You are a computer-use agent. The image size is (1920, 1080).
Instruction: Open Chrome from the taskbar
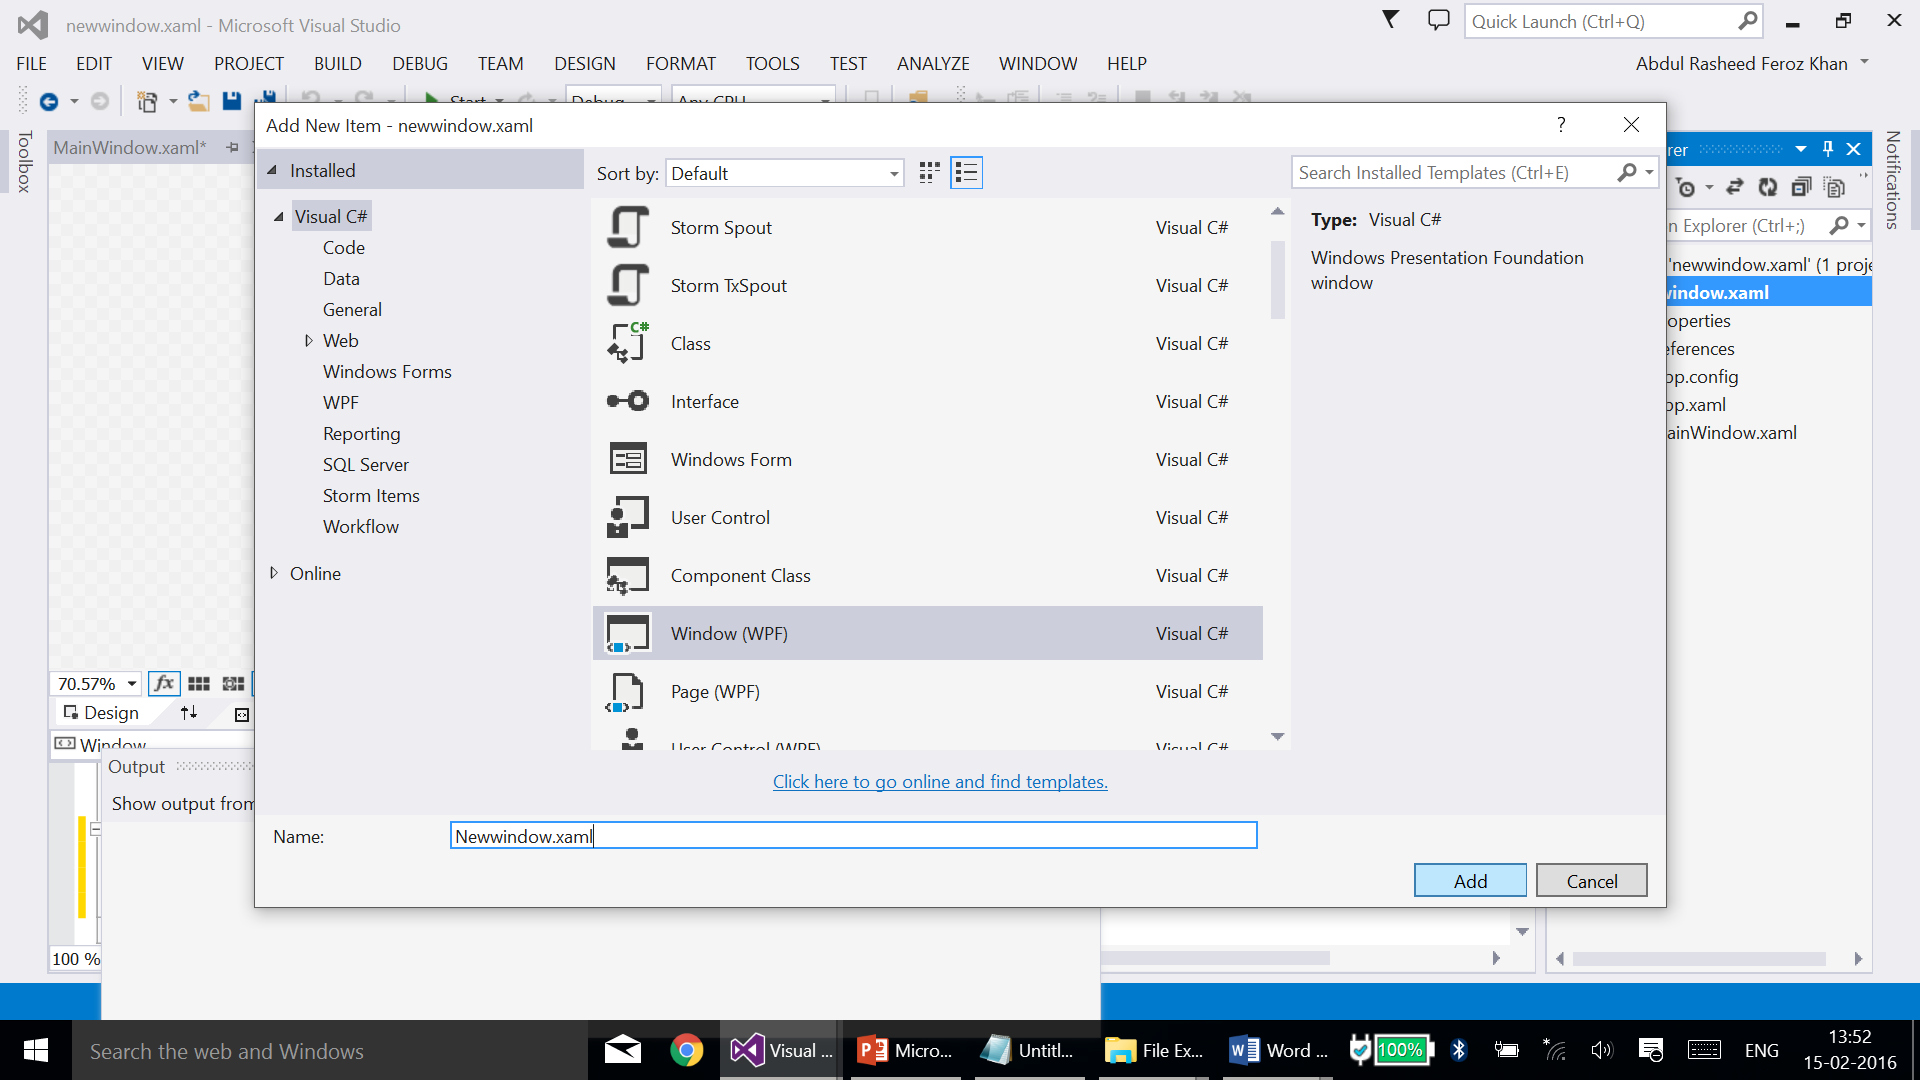point(686,1050)
